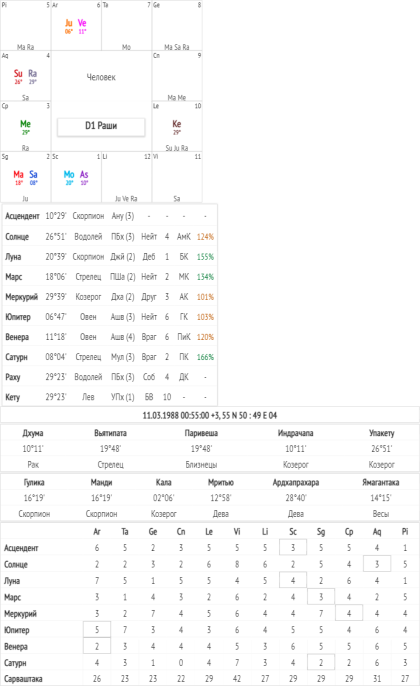Click the birth data line 11.03.1988

[x=210, y=415]
